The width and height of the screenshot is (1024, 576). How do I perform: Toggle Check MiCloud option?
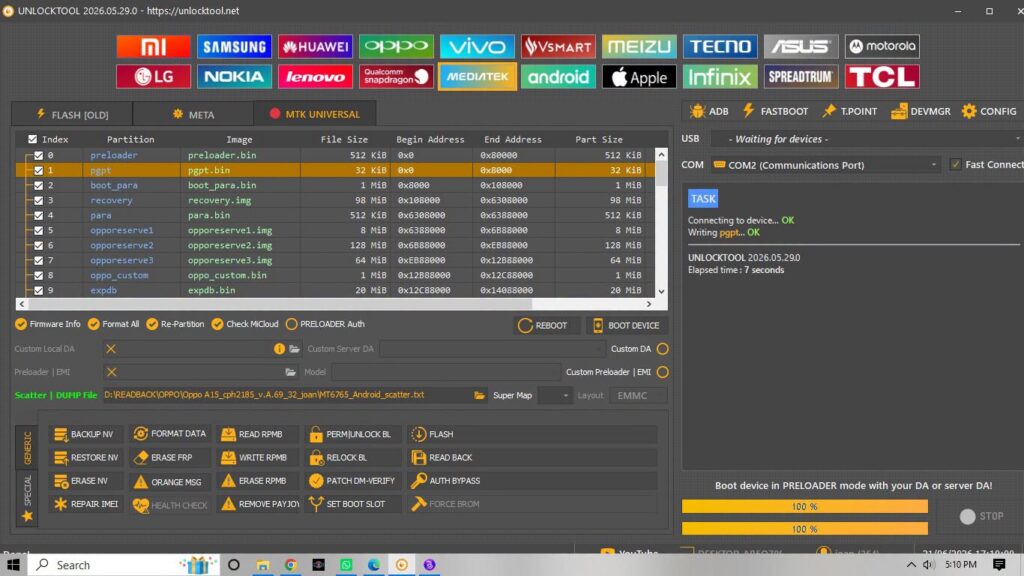pos(245,324)
